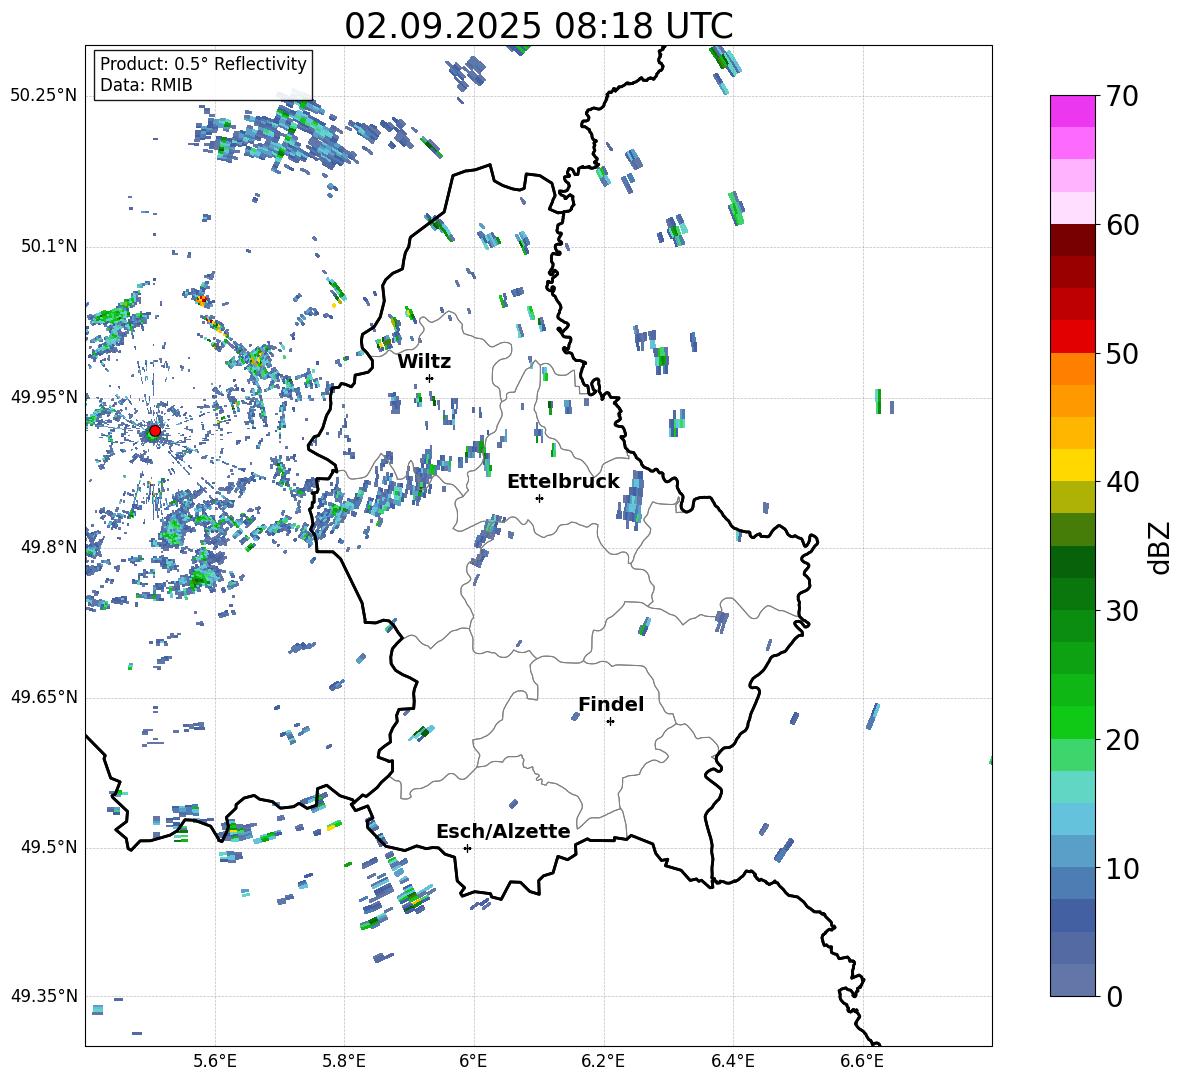Click the 49.65°N latitude label

pyautogui.click(x=43, y=696)
